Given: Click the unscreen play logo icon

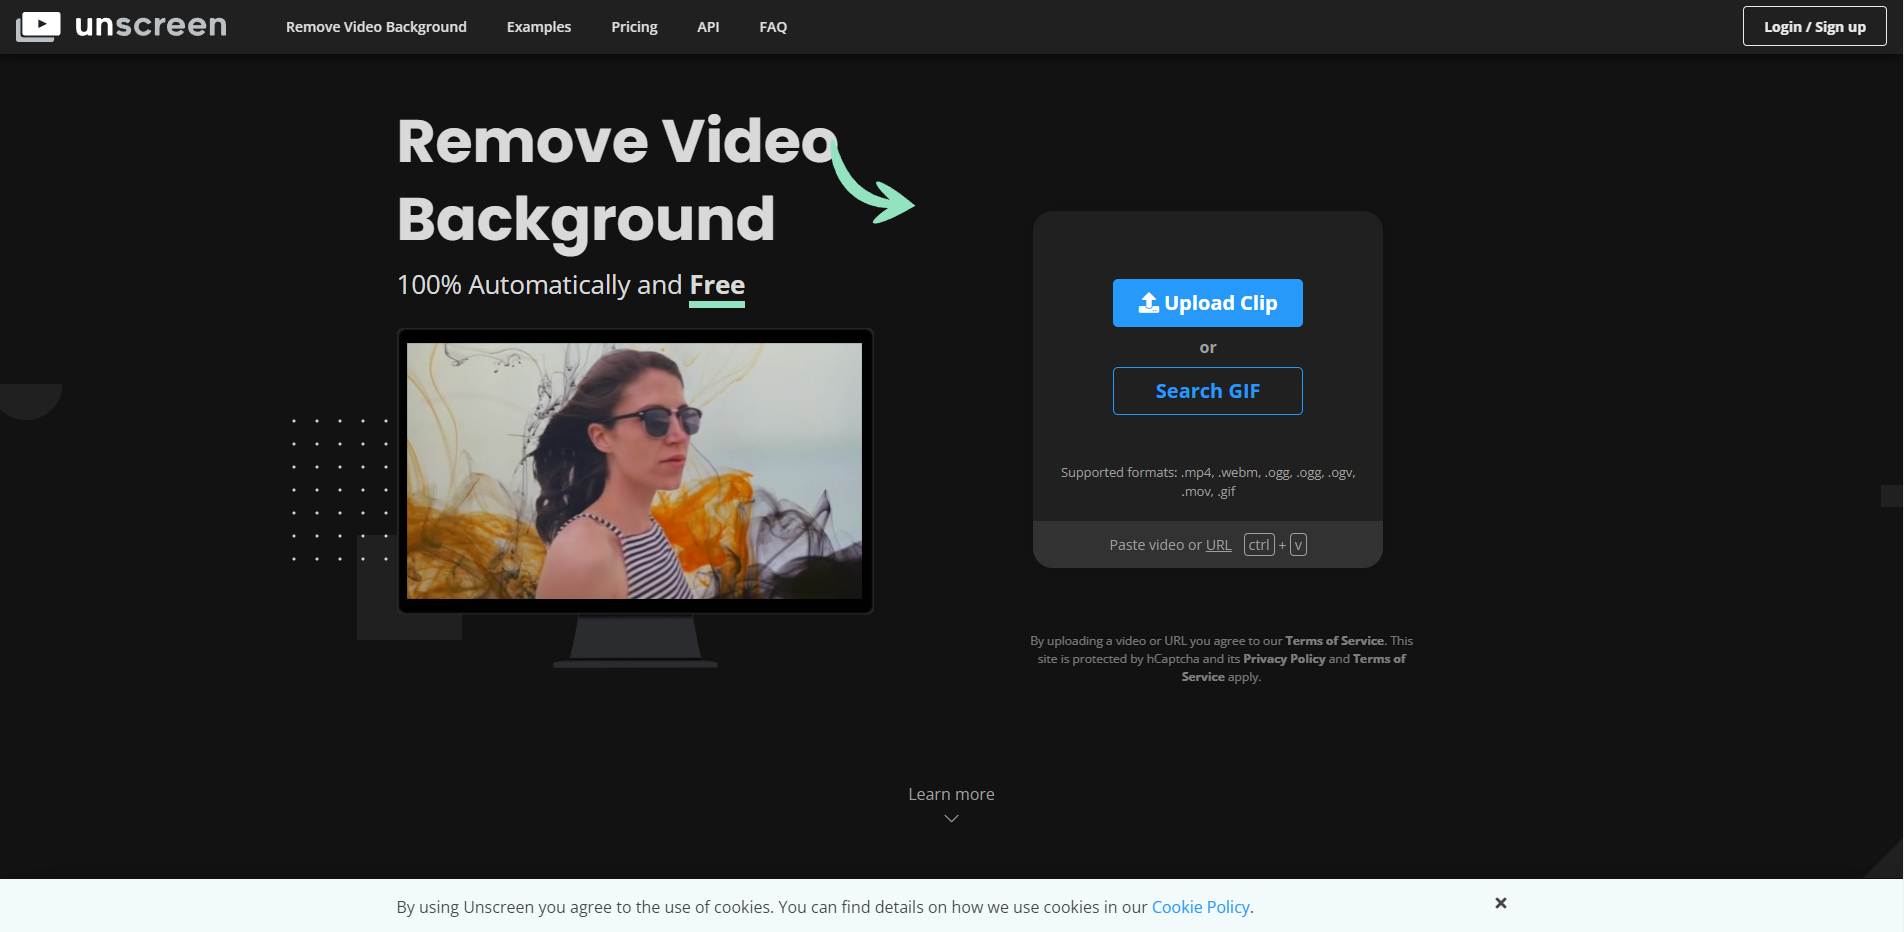Looking at the screenshot, I should coord(38,26).
